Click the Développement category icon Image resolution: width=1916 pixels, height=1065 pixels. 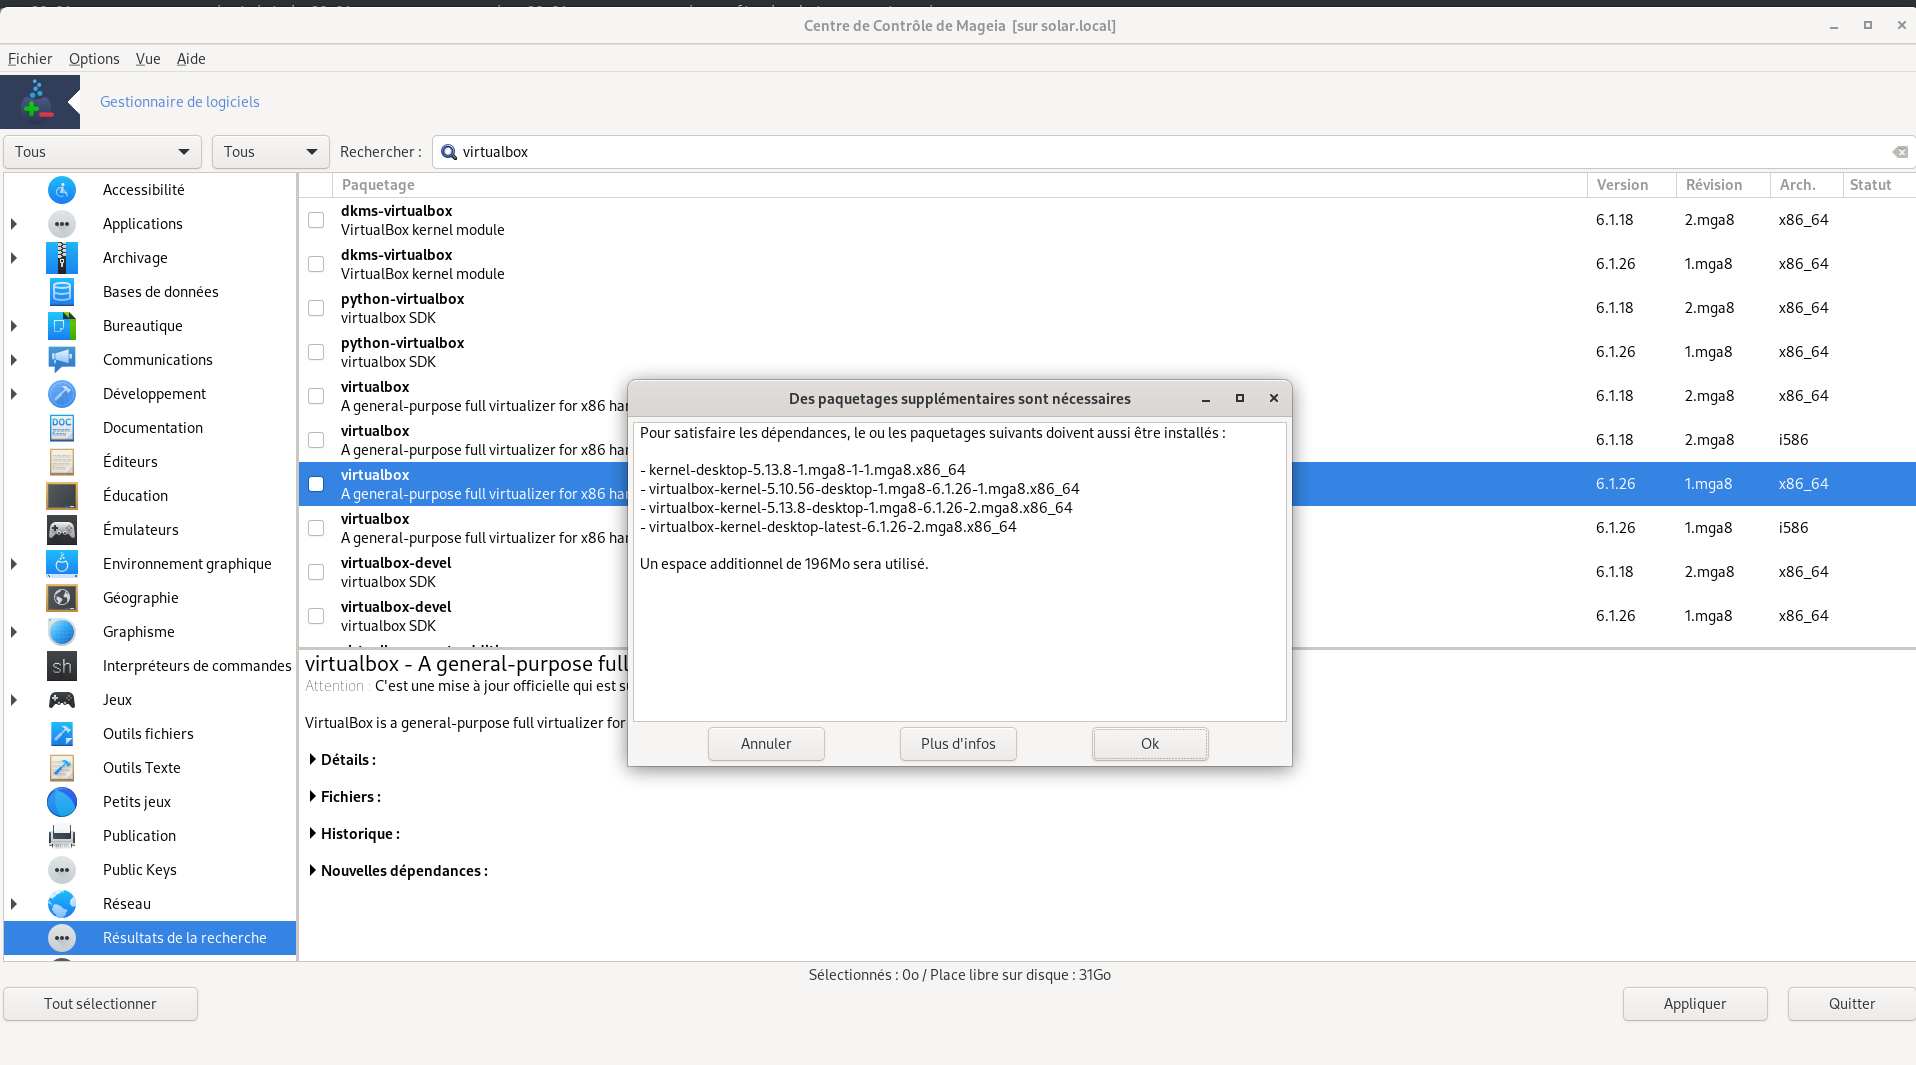[x=62, y=394]
